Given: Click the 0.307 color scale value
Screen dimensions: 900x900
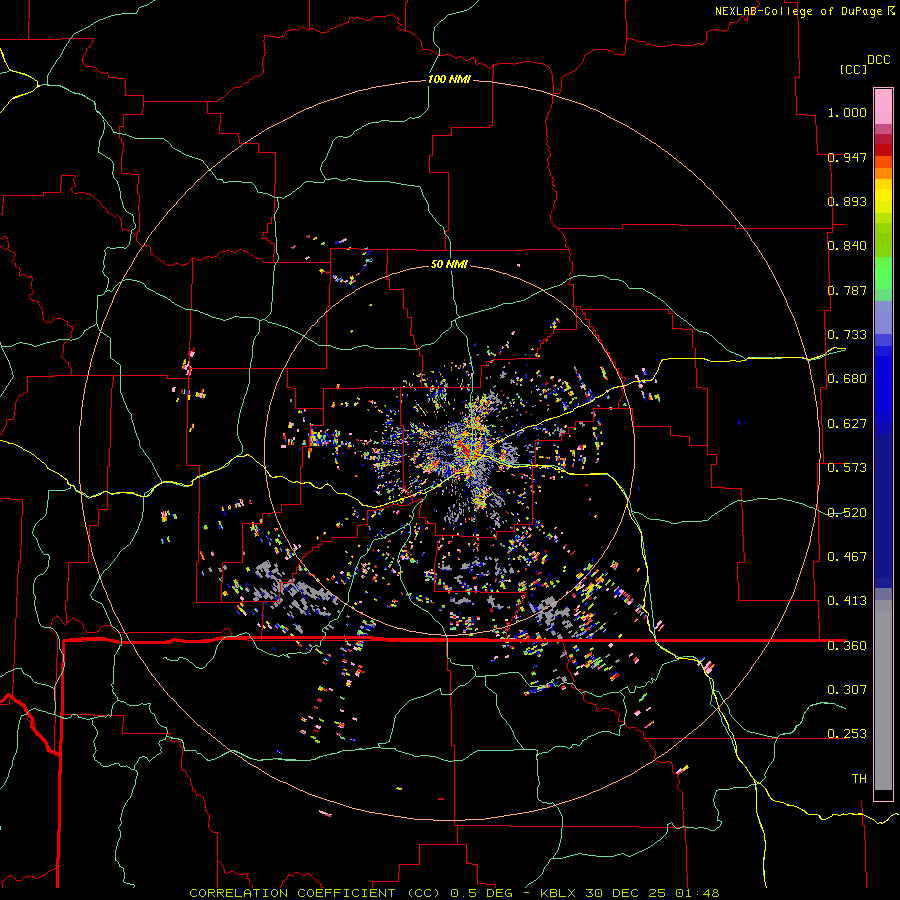Looking at the screenshot, I should pos(847,690).
